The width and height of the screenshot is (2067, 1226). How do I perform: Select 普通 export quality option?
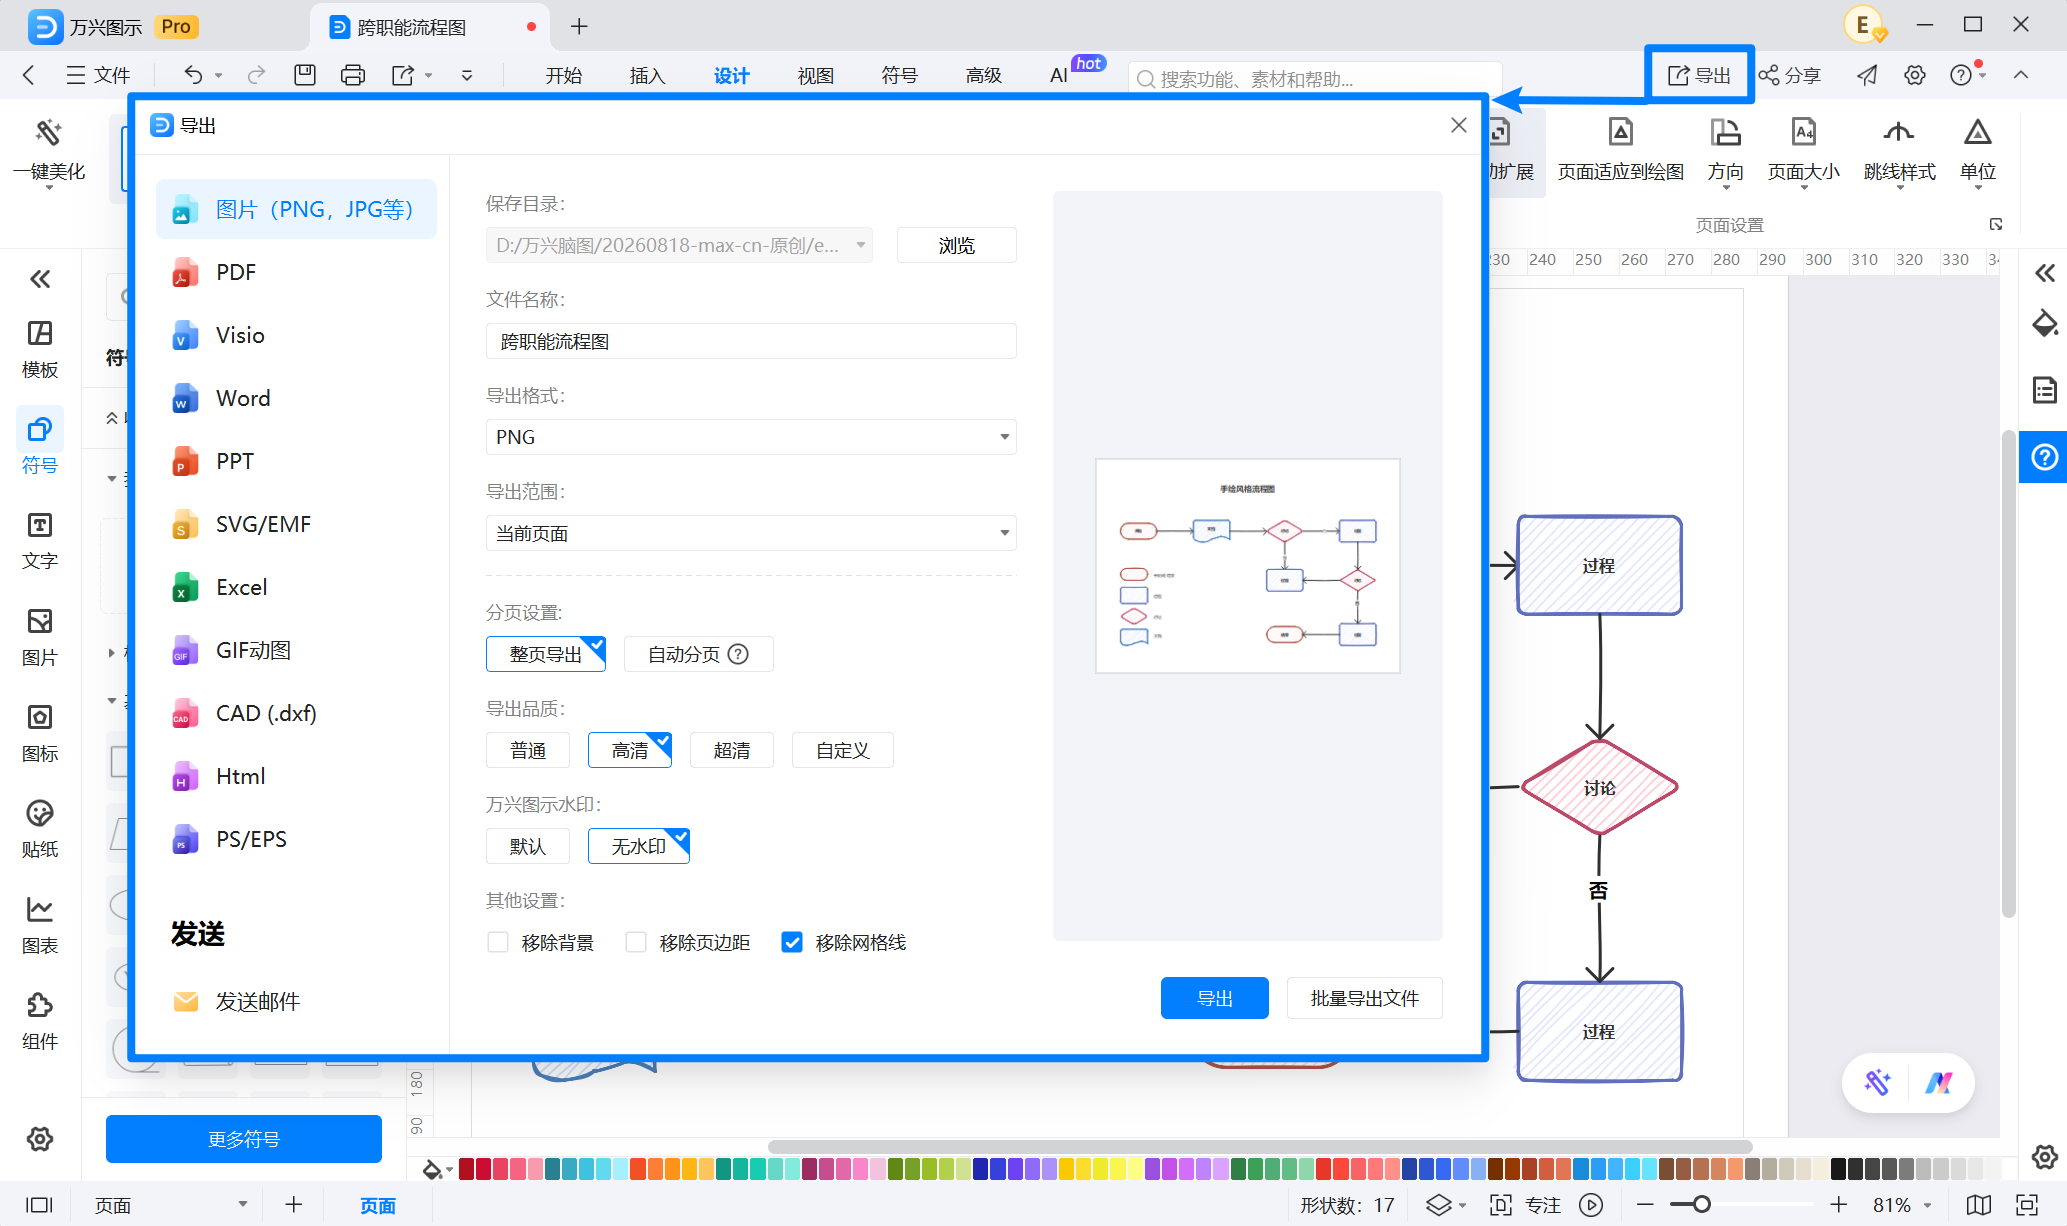[x=528, y=750]
